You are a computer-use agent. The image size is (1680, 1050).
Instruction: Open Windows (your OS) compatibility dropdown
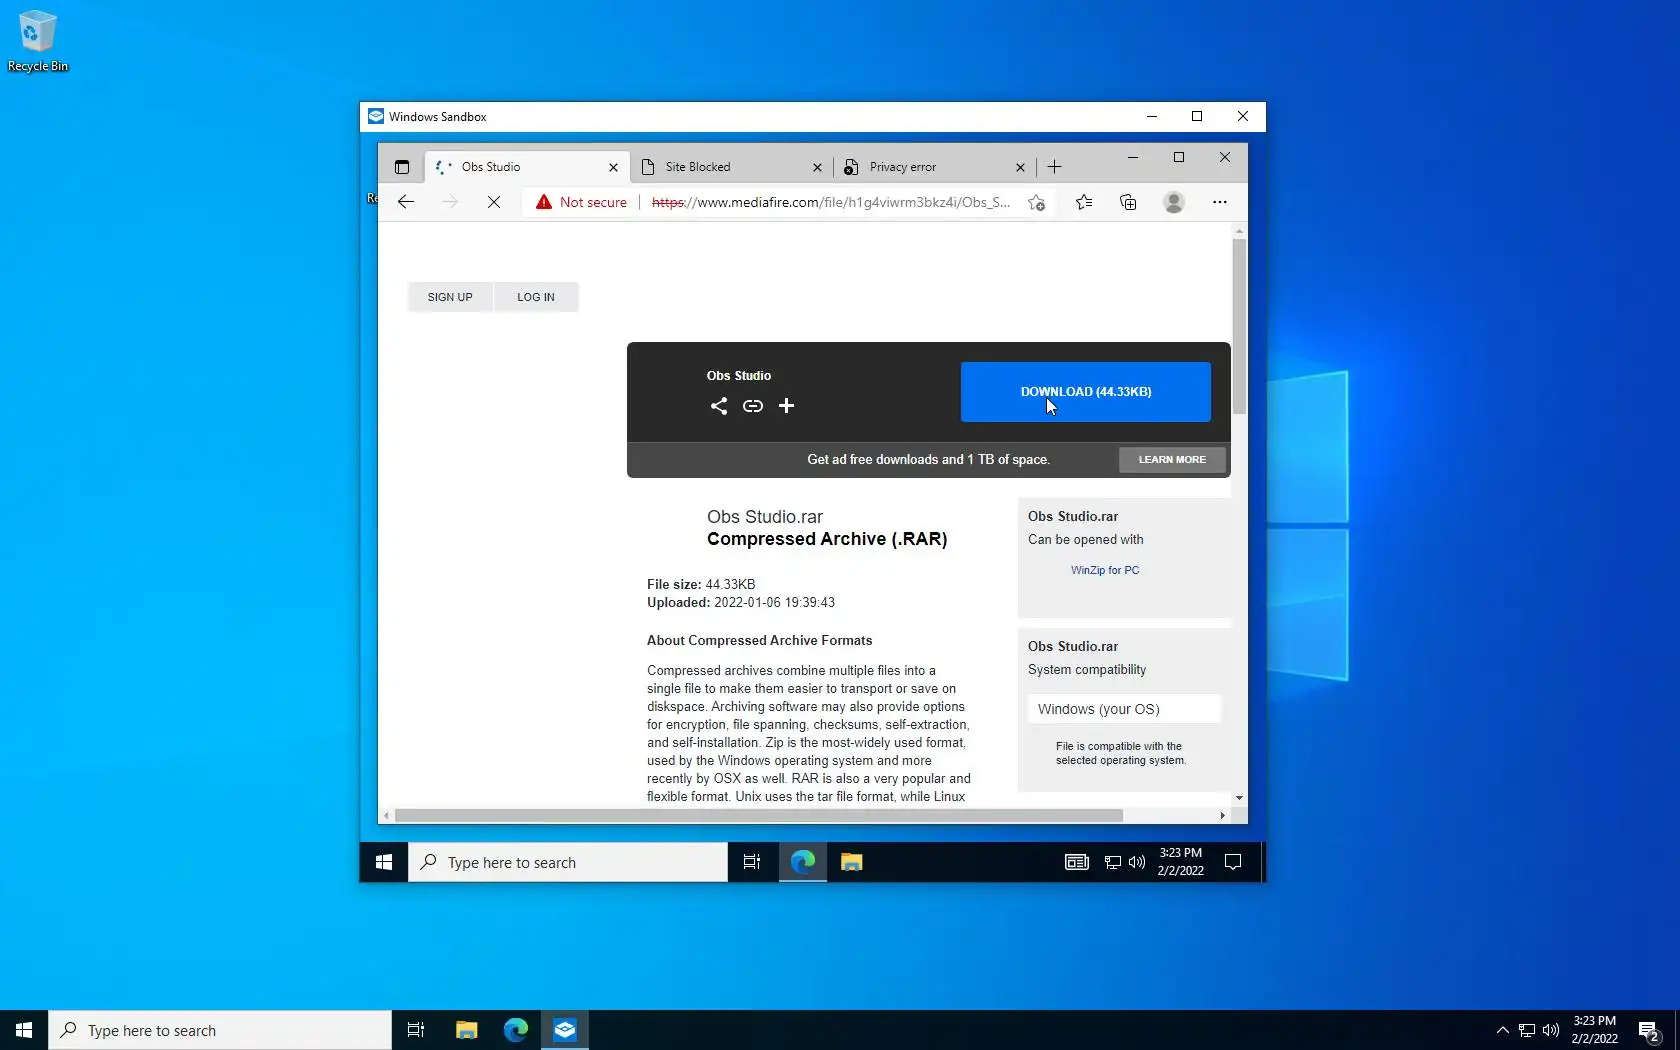pyautogui.click(x=1124, y=709)
